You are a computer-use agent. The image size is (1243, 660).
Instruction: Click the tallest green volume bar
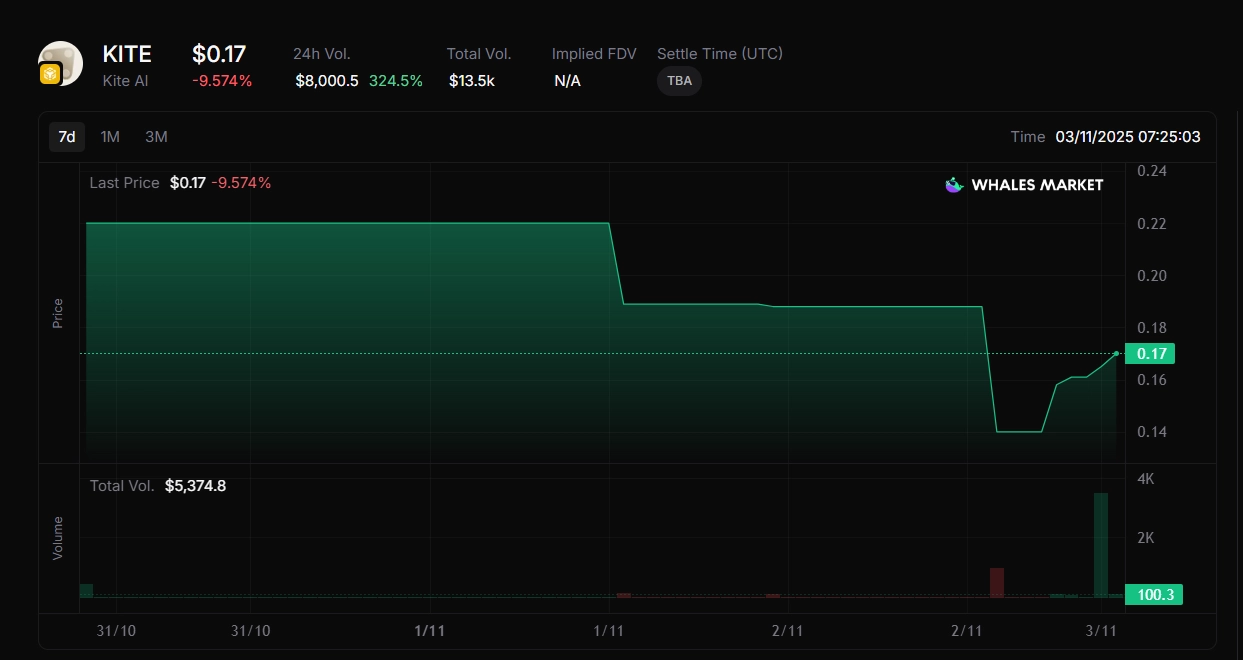pos(1100,545)
